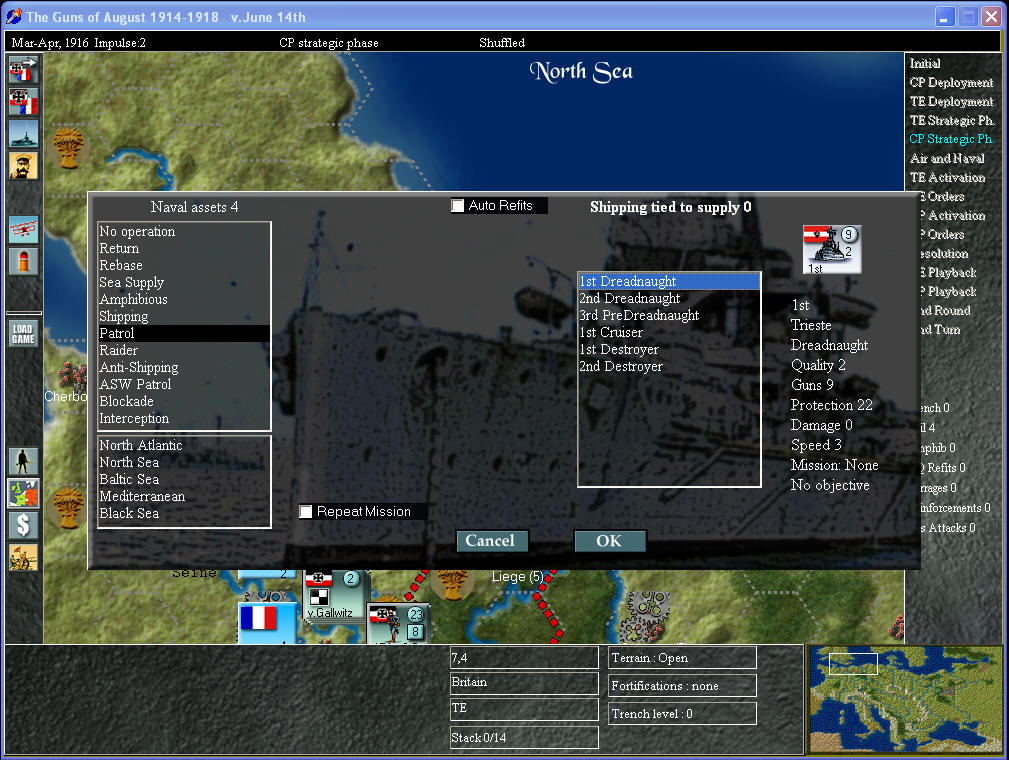Choose 3rd PreDreadnaught ship
Viewport: 1009px width, 760px height.
pyautogui.click(x=669, y=315)
